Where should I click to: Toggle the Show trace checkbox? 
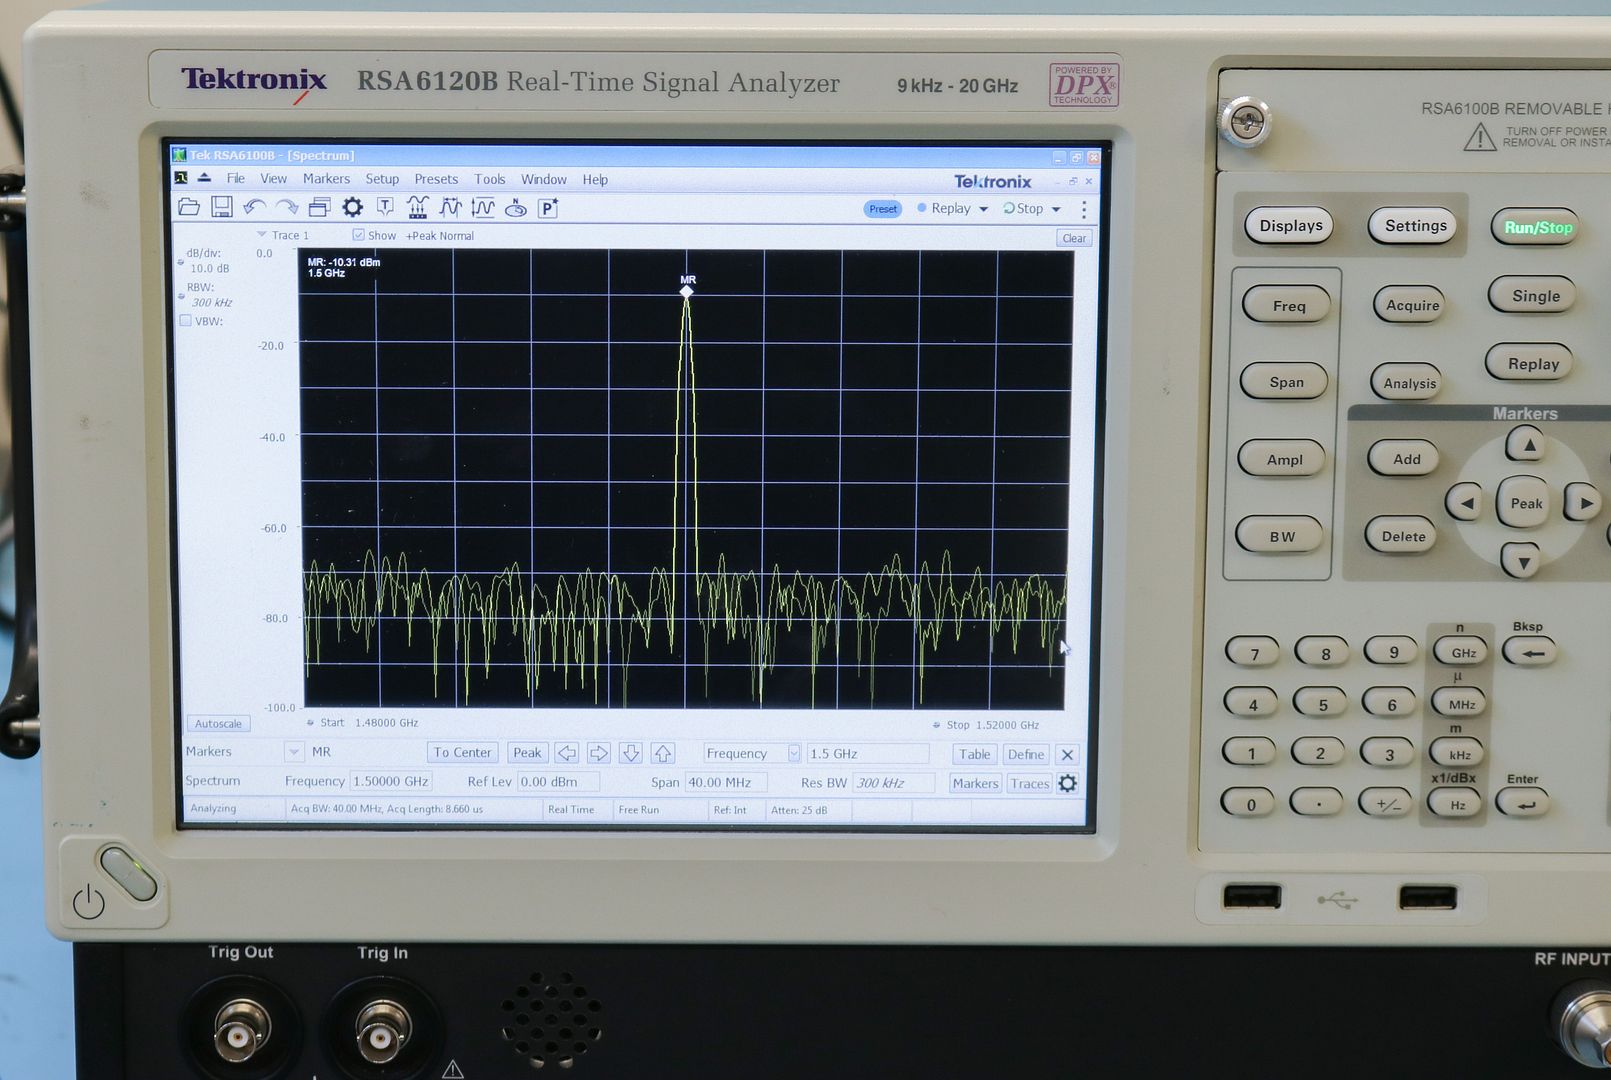[x=358, y=235]
